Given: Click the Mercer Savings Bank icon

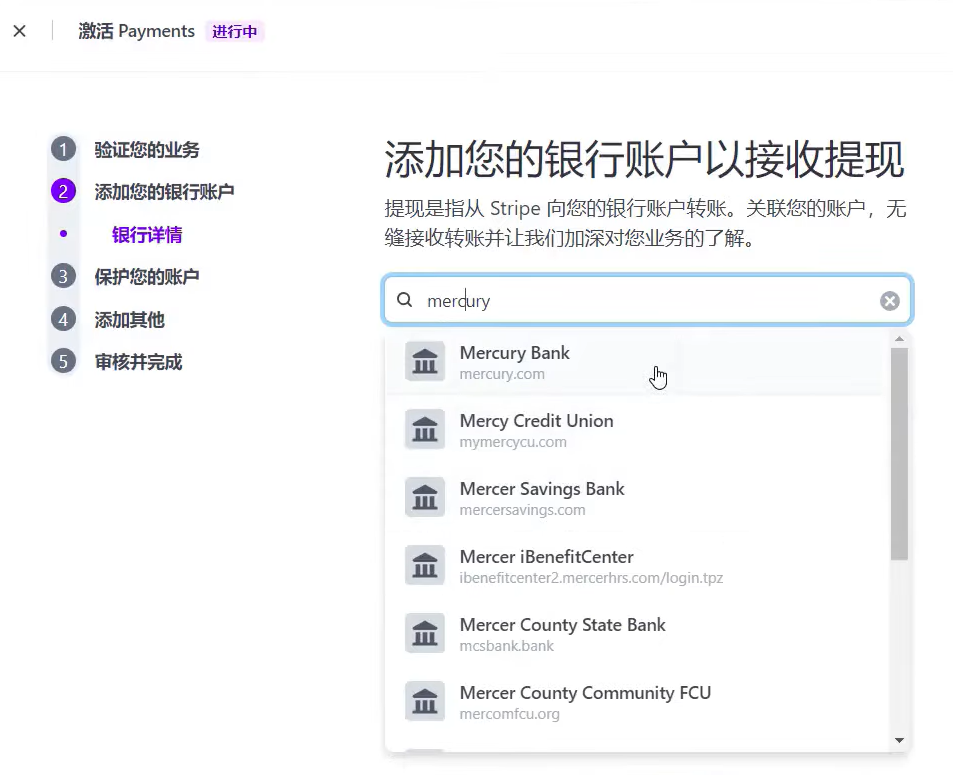Looking at the screenshot, I should point(425,498).
